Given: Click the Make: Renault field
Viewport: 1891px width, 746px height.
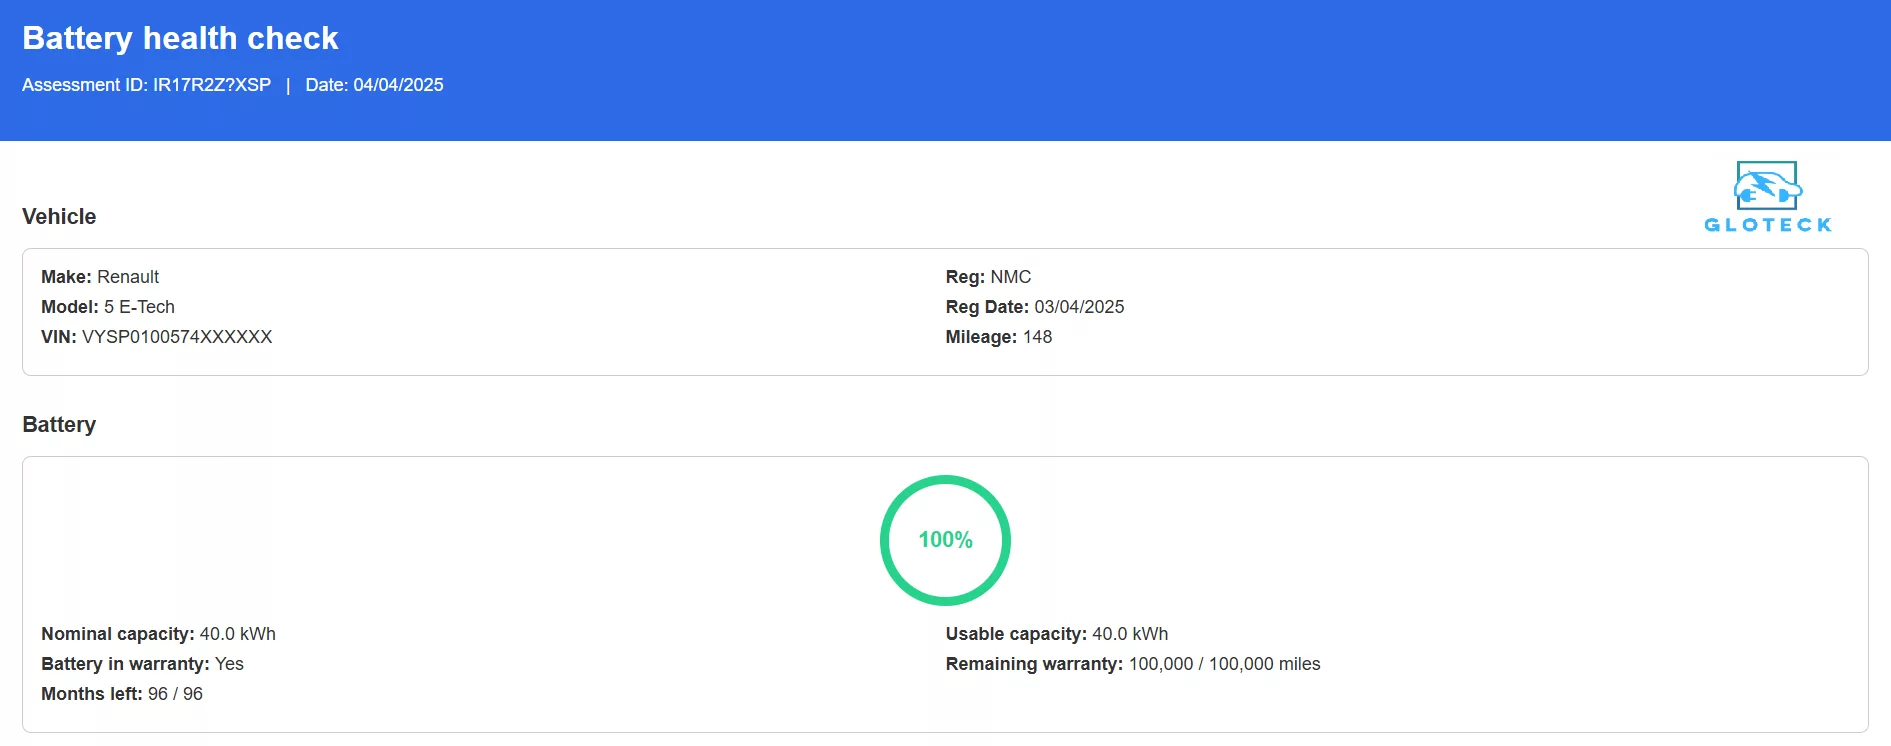Looking at the screenshot, I should (x=100, y=277).
